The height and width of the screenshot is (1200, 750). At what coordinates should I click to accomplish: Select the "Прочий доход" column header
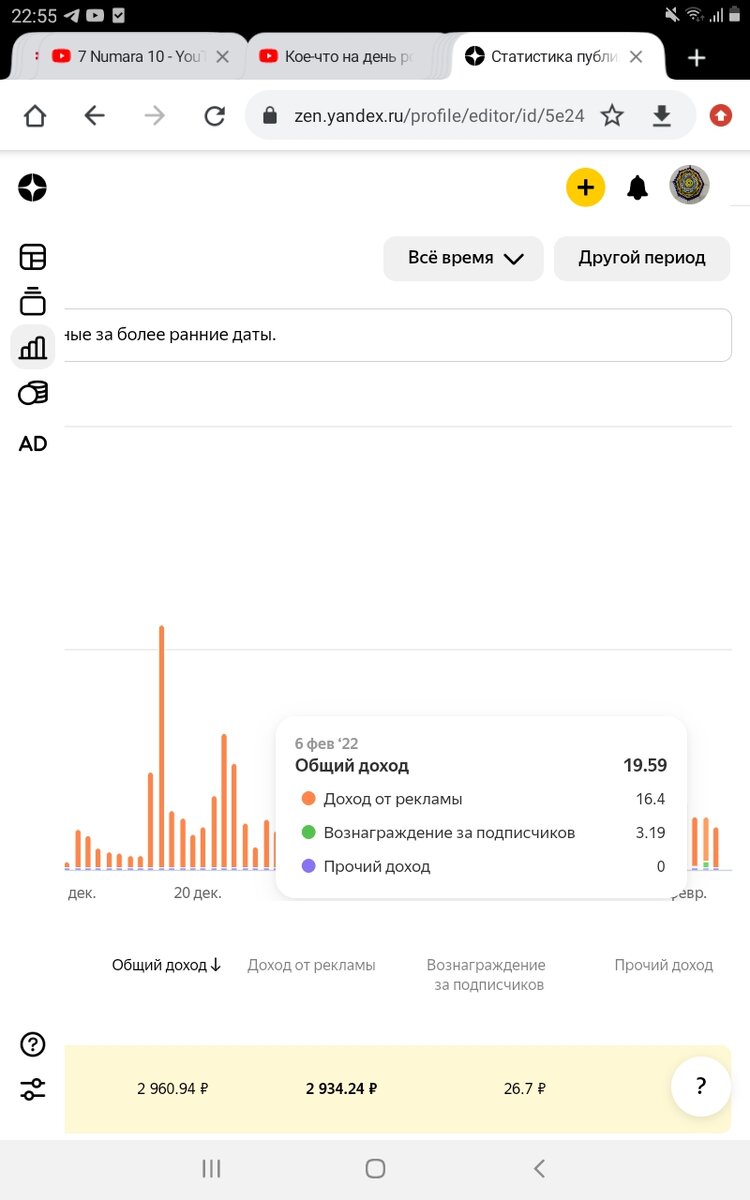[663, 965]
